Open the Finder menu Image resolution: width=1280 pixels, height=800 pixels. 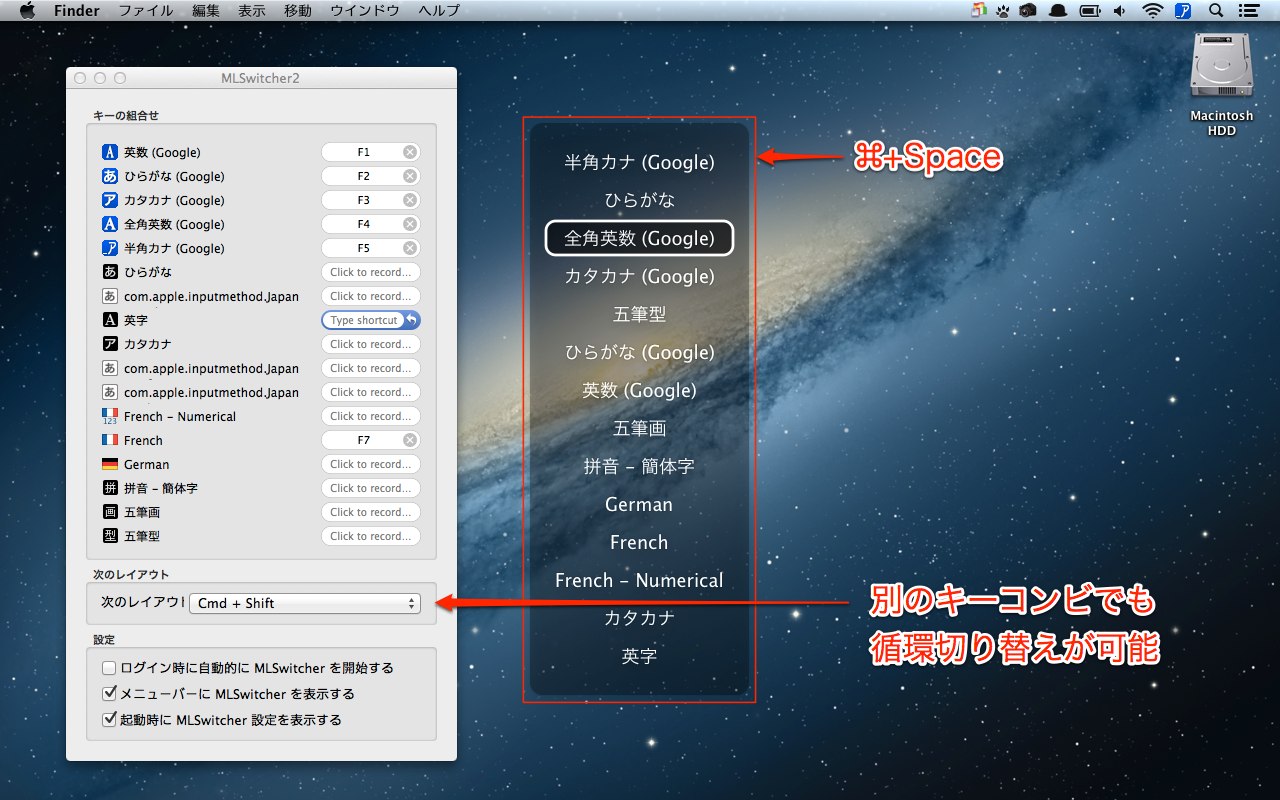tap(77, 11)
